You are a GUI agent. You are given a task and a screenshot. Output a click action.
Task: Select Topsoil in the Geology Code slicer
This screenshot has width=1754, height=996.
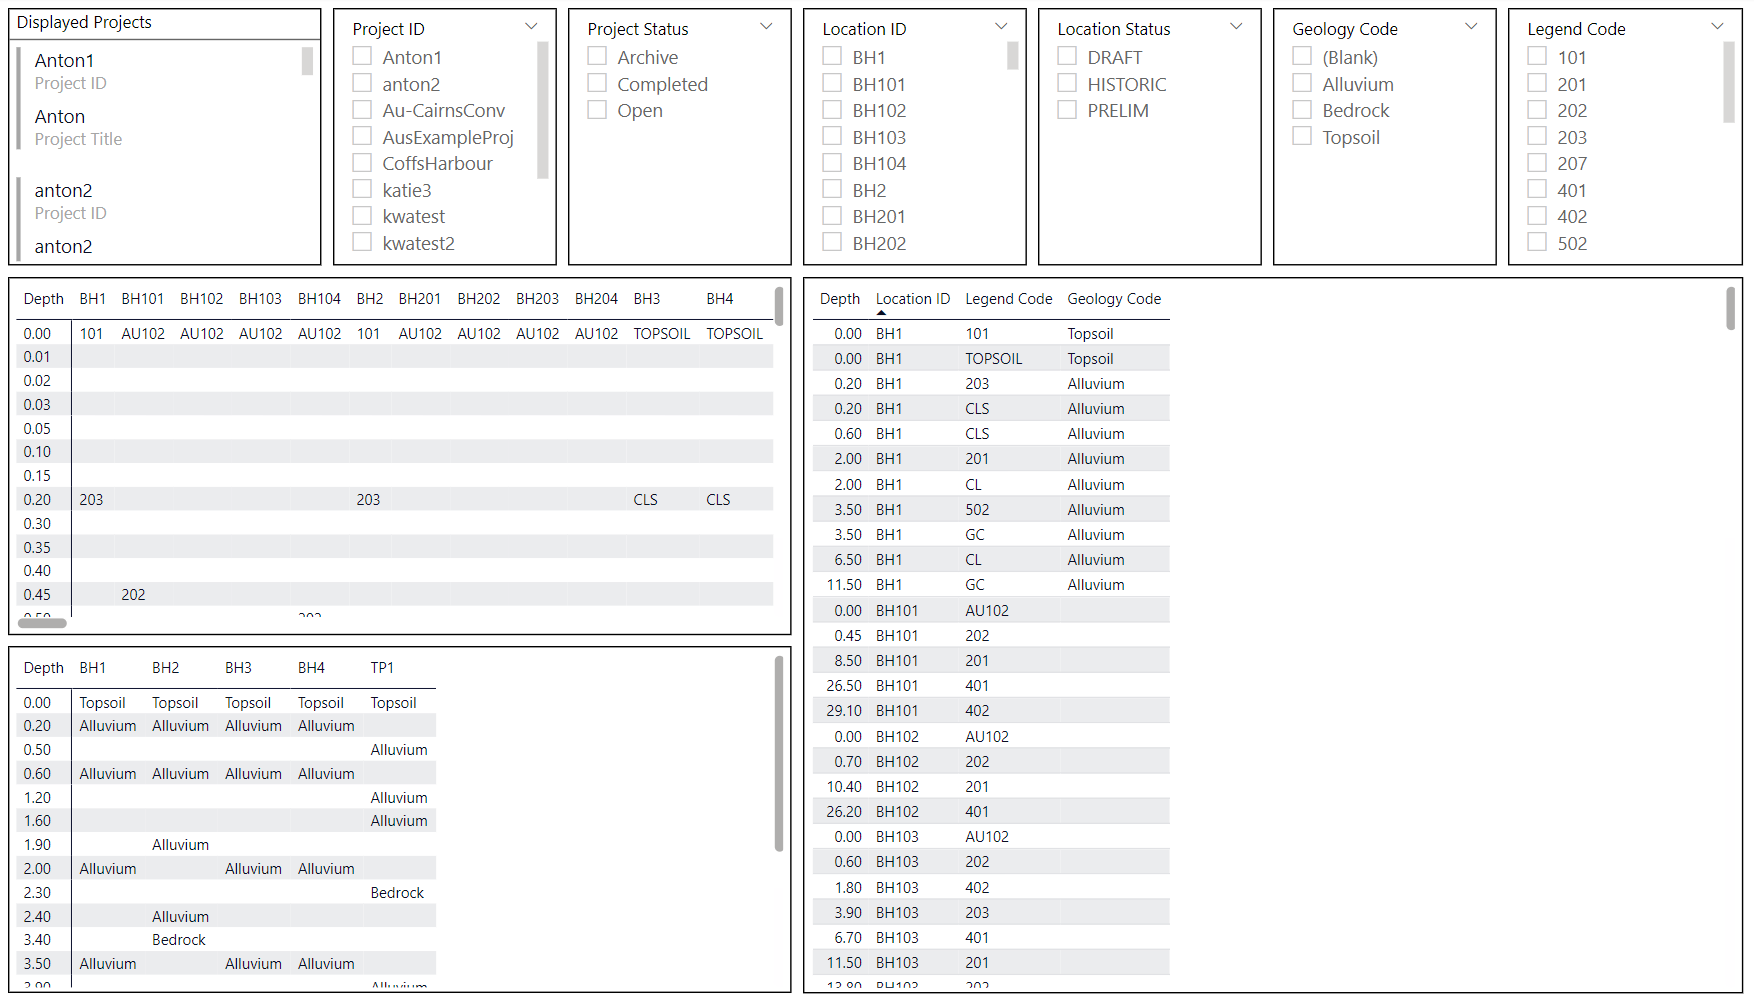1302,137
